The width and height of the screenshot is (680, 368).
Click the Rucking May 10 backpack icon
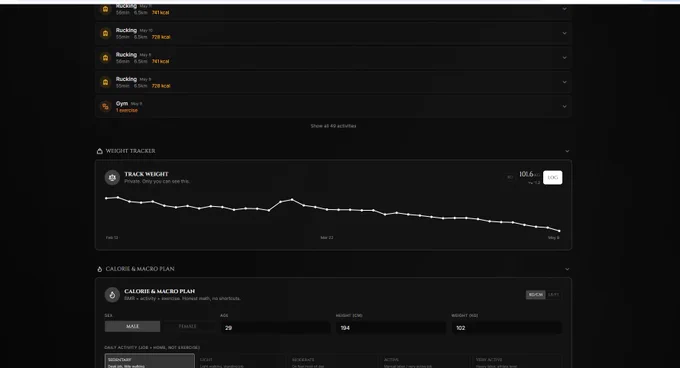coord(105,33)
